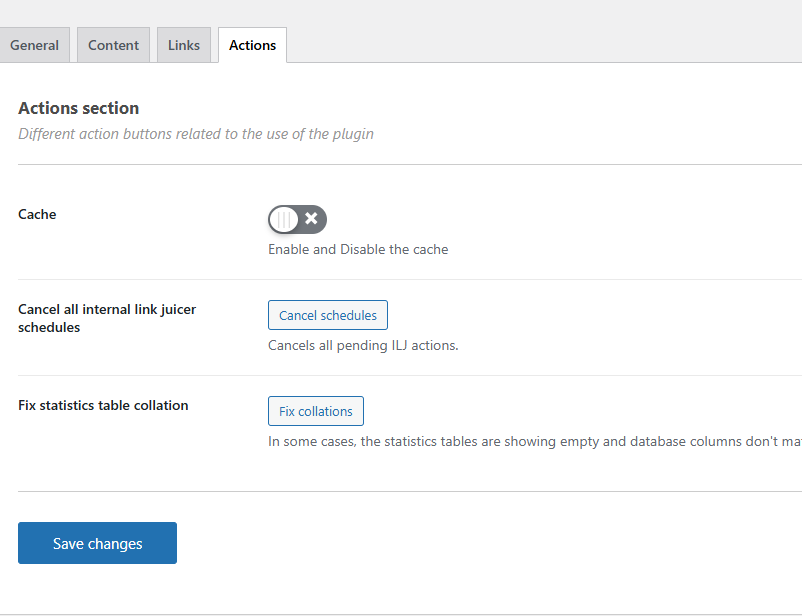Image resolution: width=802 pixels, height=616 pixels.
Task: Select the 'Actions section' heading
Action: (x=79, y=108)
